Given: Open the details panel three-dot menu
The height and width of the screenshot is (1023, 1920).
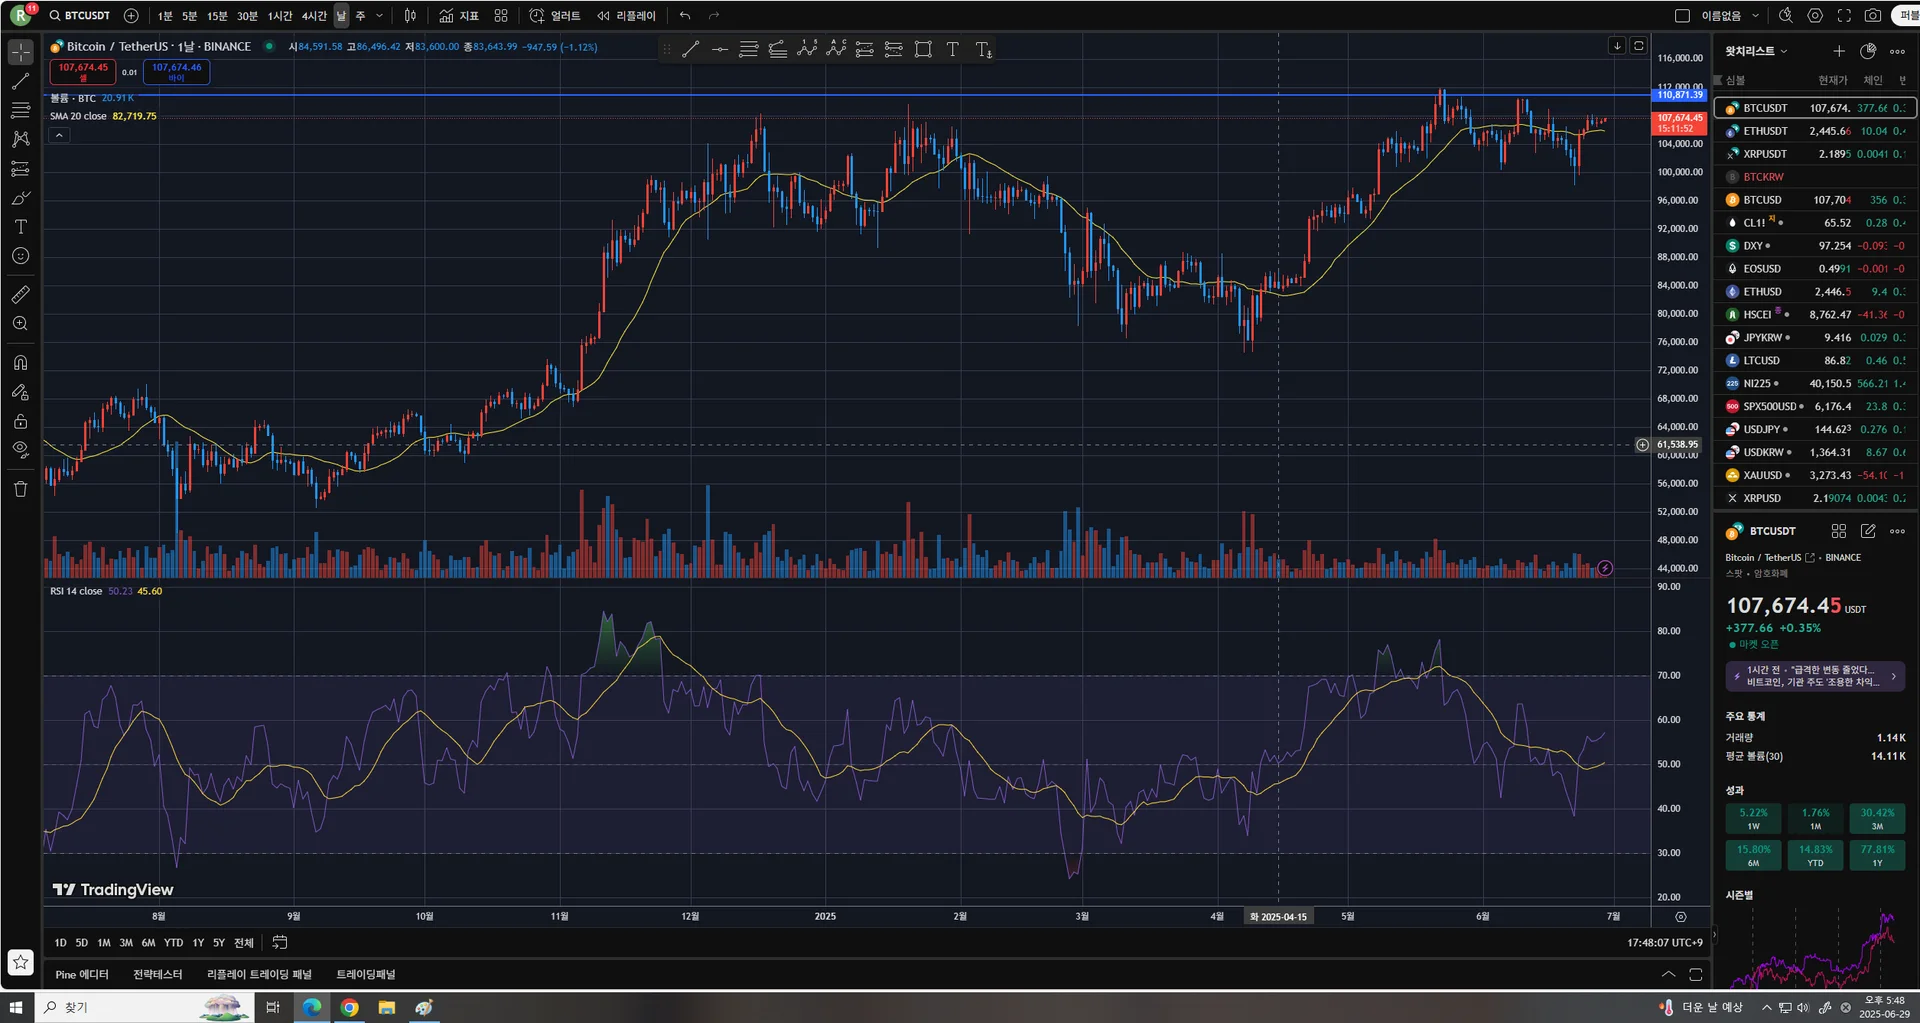Looking at the screenshot, I should pyautogui.click(x=1897, y=531).
